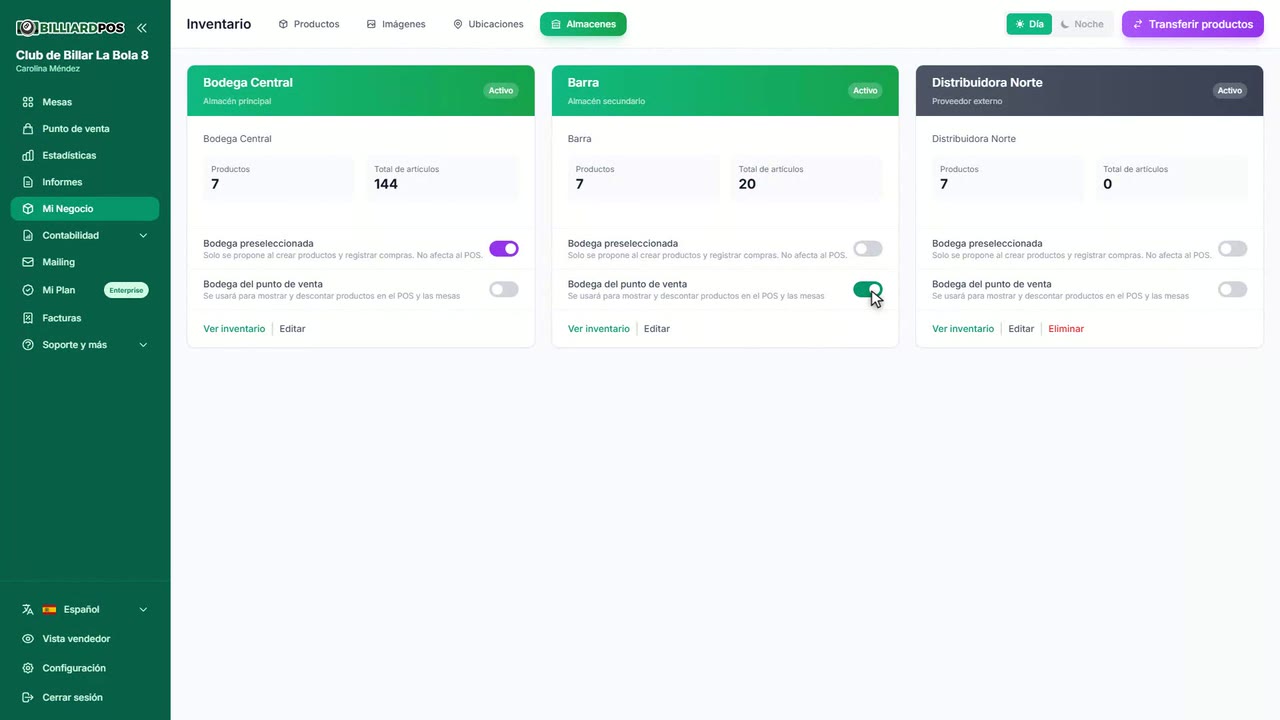
Task: Click Eliminar for Distribuidora Norte
Action: (x=1066, y=329)
